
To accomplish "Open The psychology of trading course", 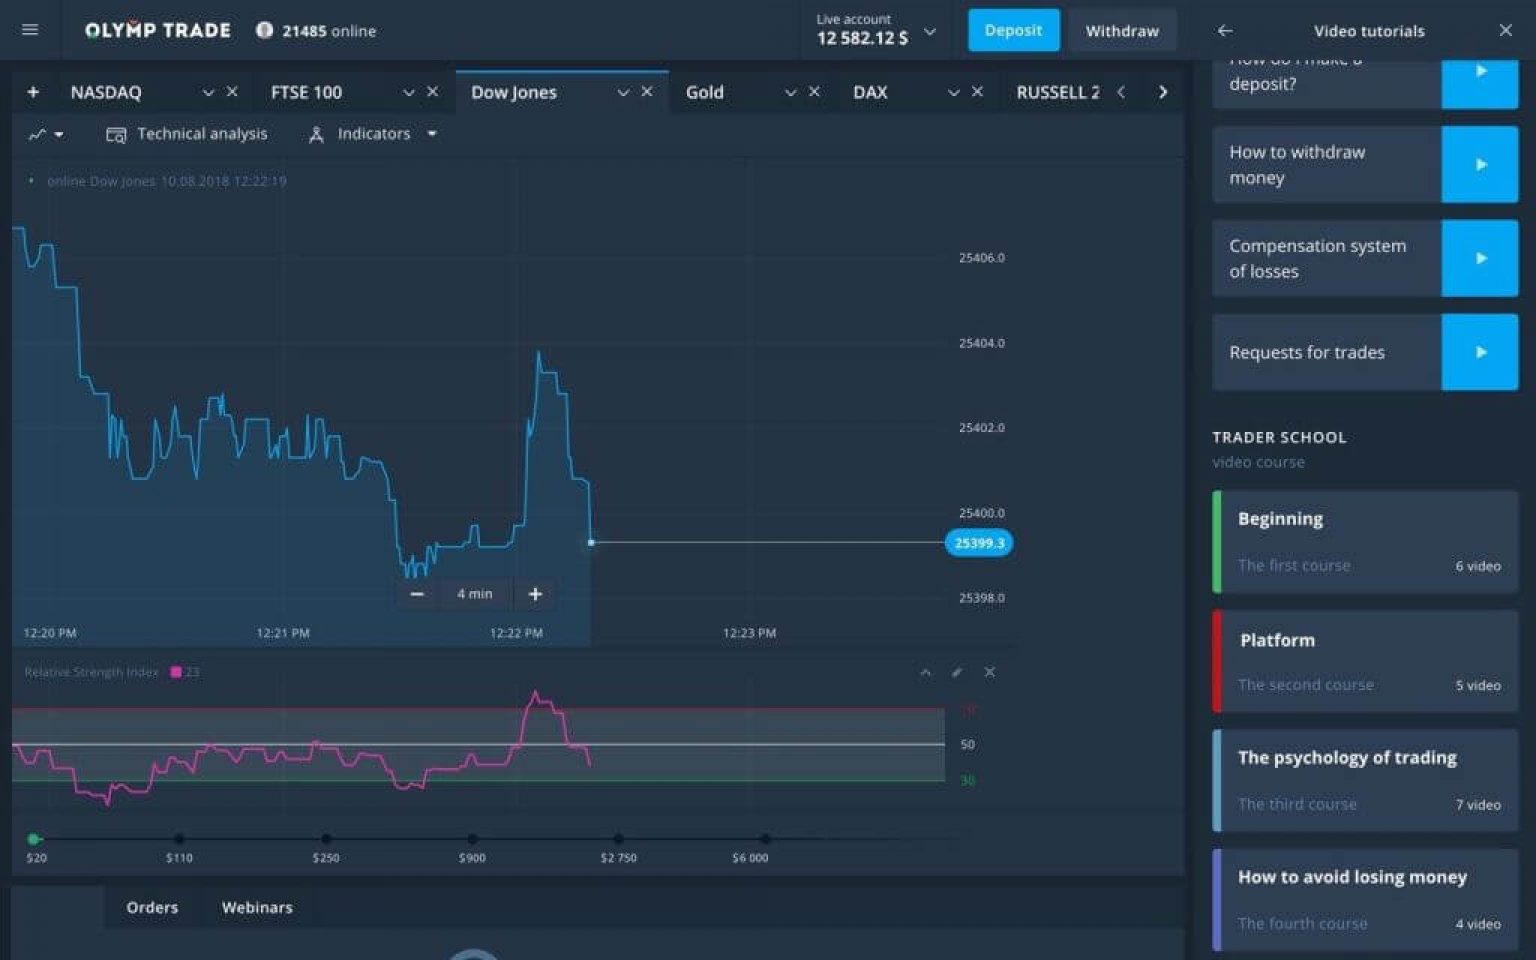I will point(1365,780).
